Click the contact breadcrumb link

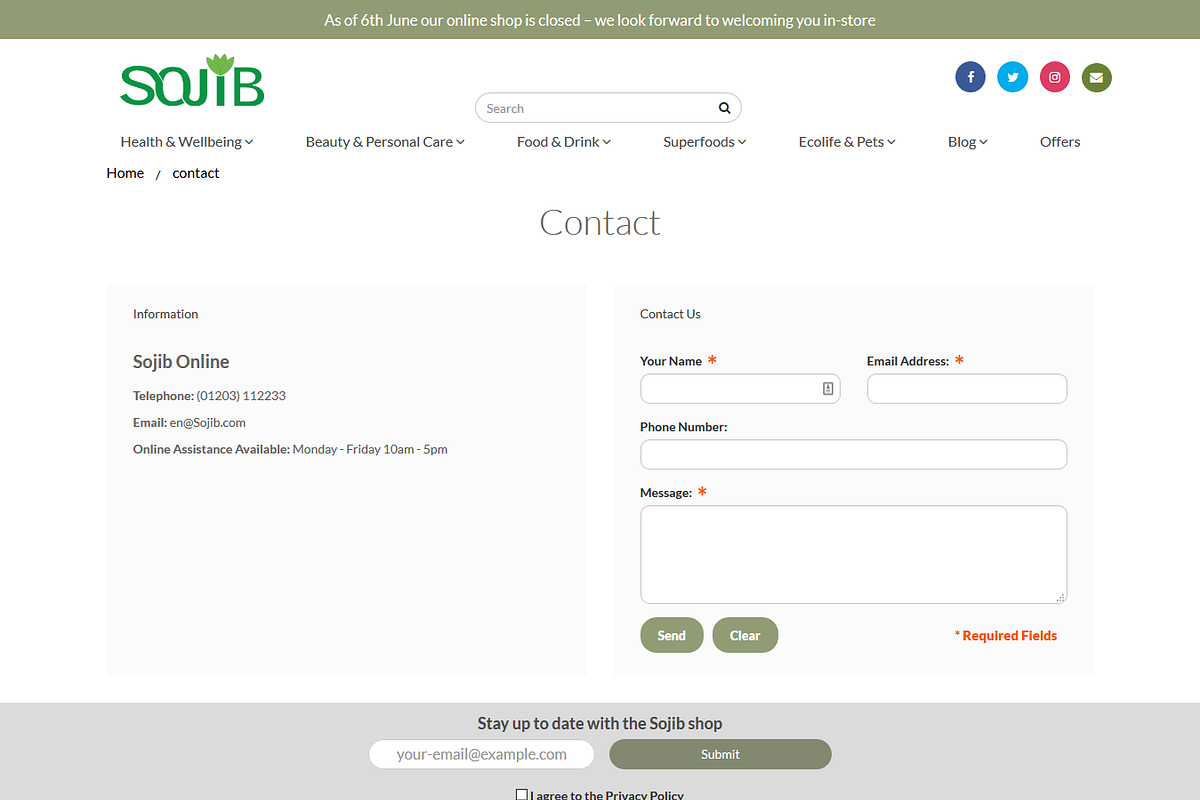pyautogui.click(x=196, y=173)
